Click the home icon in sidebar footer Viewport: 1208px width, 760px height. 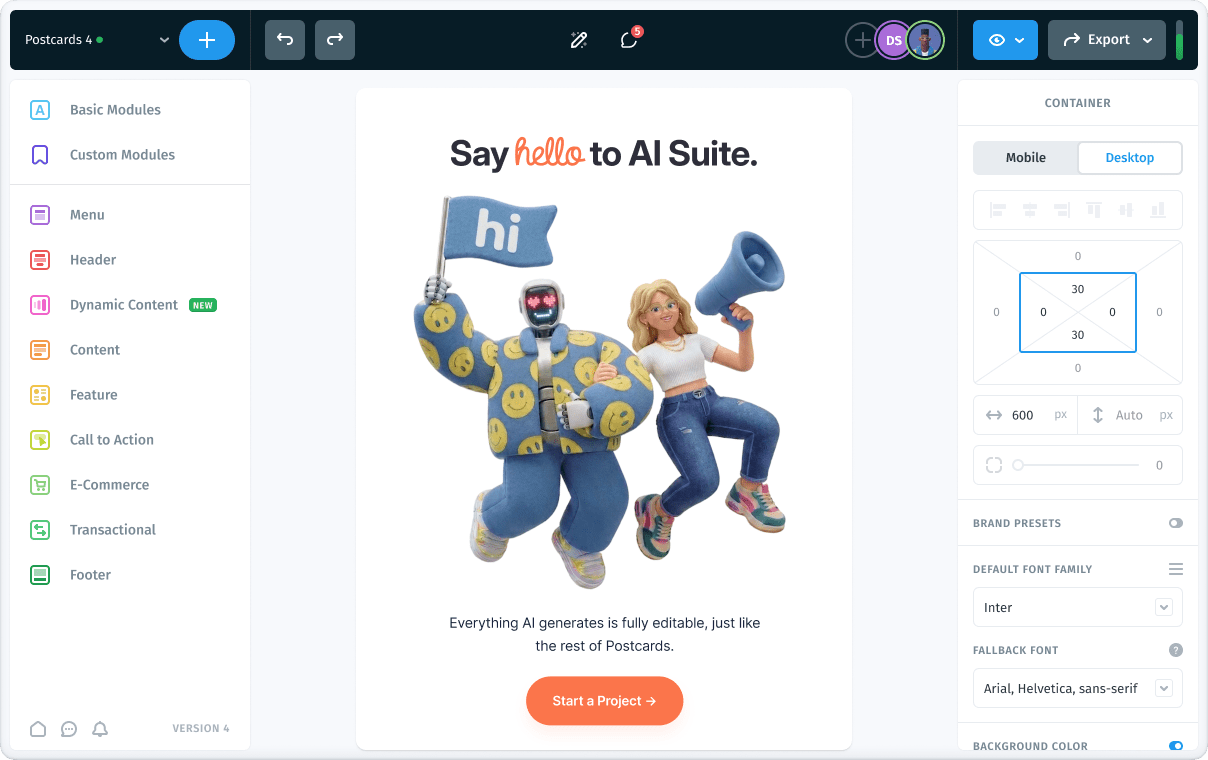[x=38, y=729]
